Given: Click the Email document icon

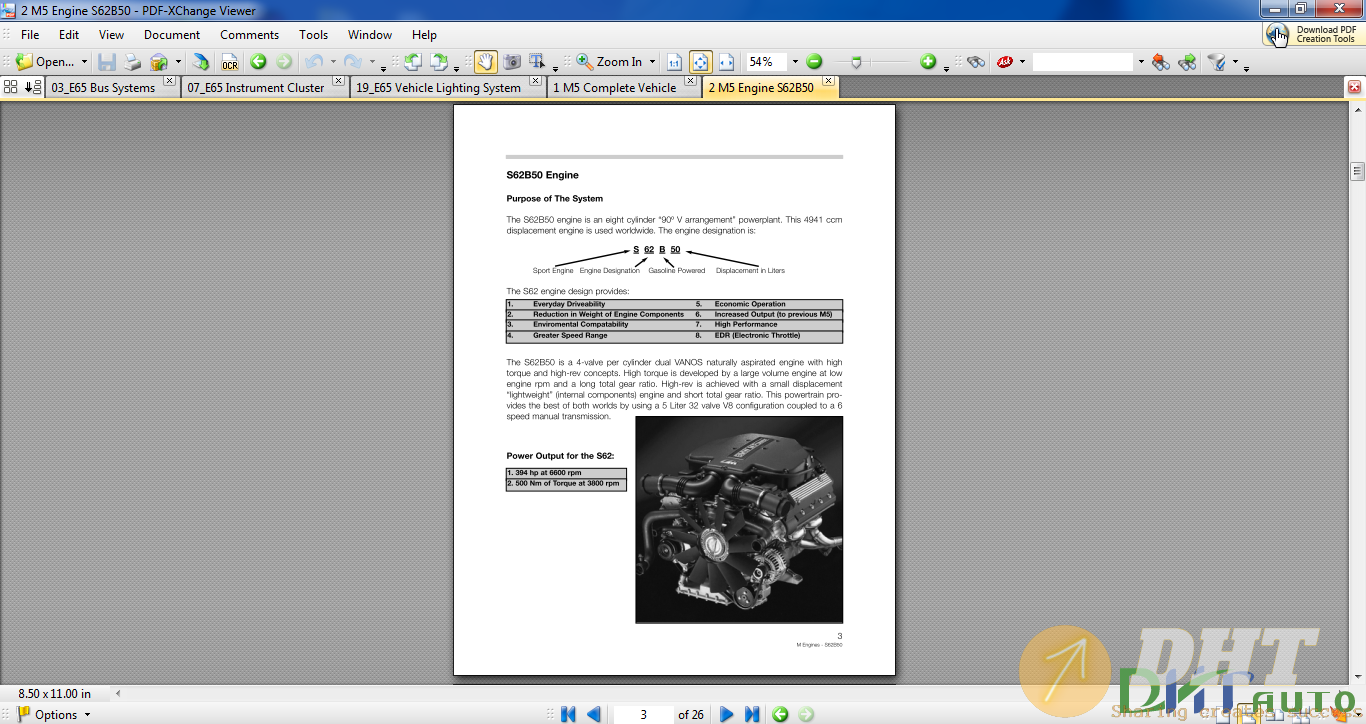Looking at the screenshot, I should (x=159, y=62).
